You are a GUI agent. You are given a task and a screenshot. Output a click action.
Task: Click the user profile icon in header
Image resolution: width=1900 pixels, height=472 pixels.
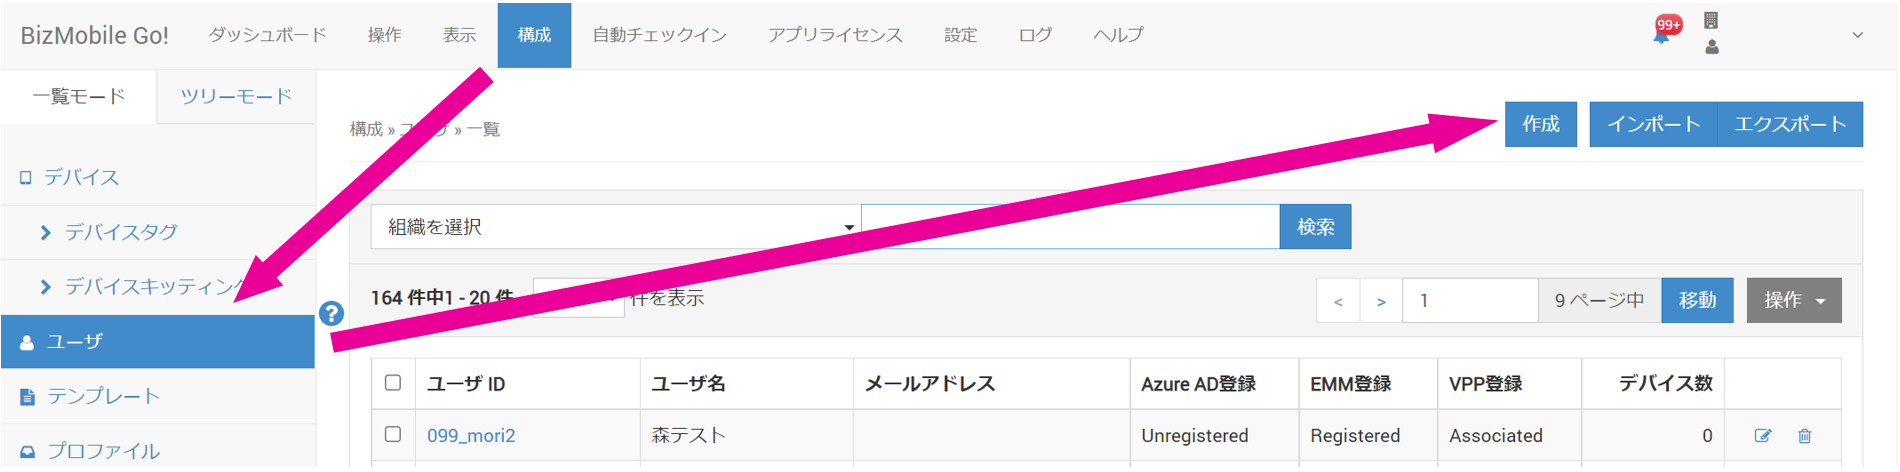point(1712,47)
